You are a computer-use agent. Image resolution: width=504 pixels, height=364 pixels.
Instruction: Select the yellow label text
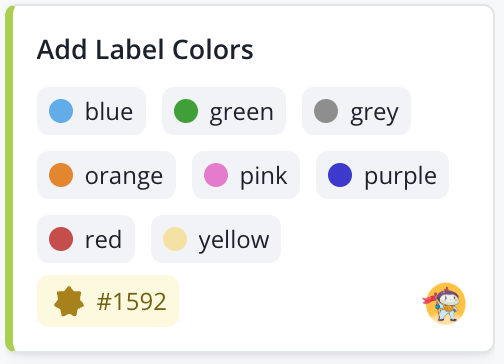[234, 240]
